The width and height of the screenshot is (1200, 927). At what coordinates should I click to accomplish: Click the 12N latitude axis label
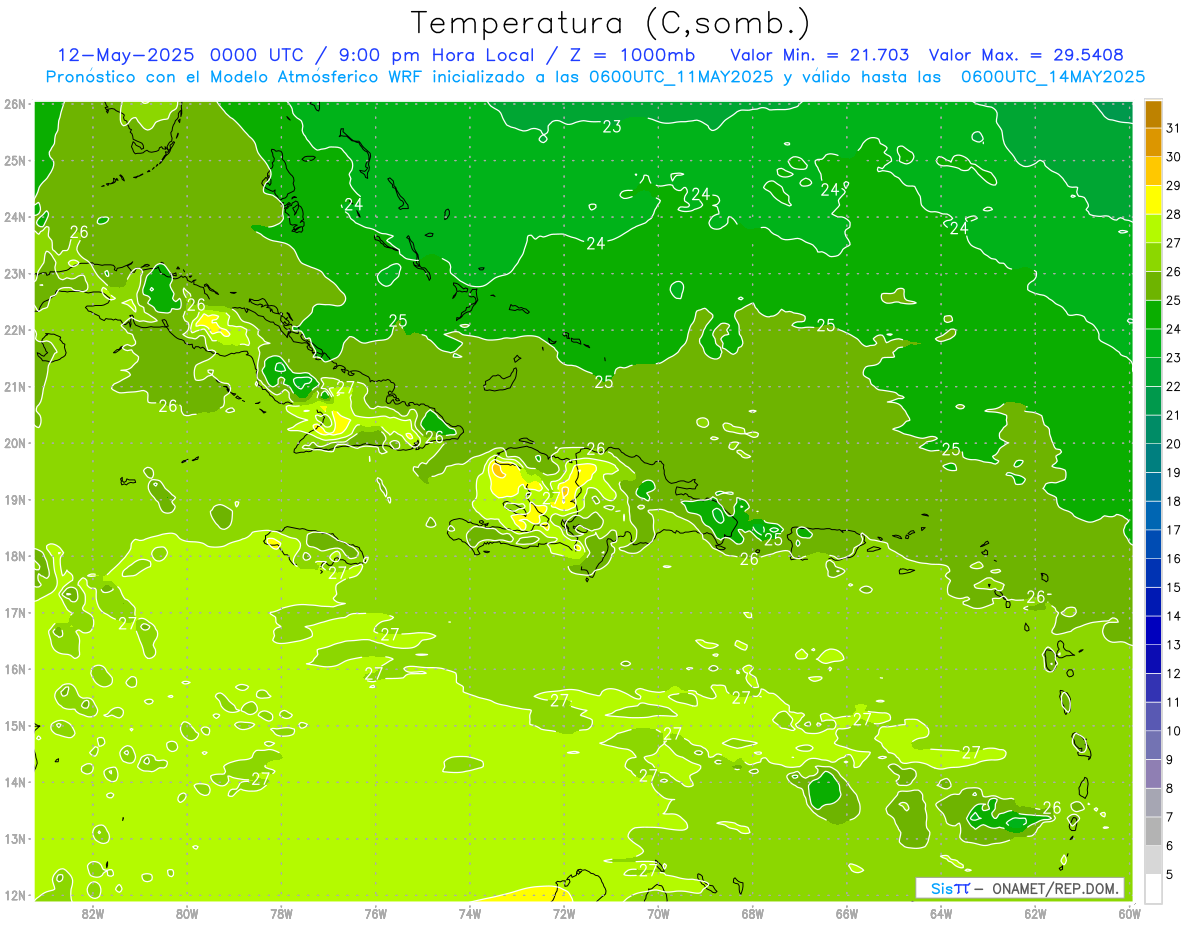click(x=14, y=895)
